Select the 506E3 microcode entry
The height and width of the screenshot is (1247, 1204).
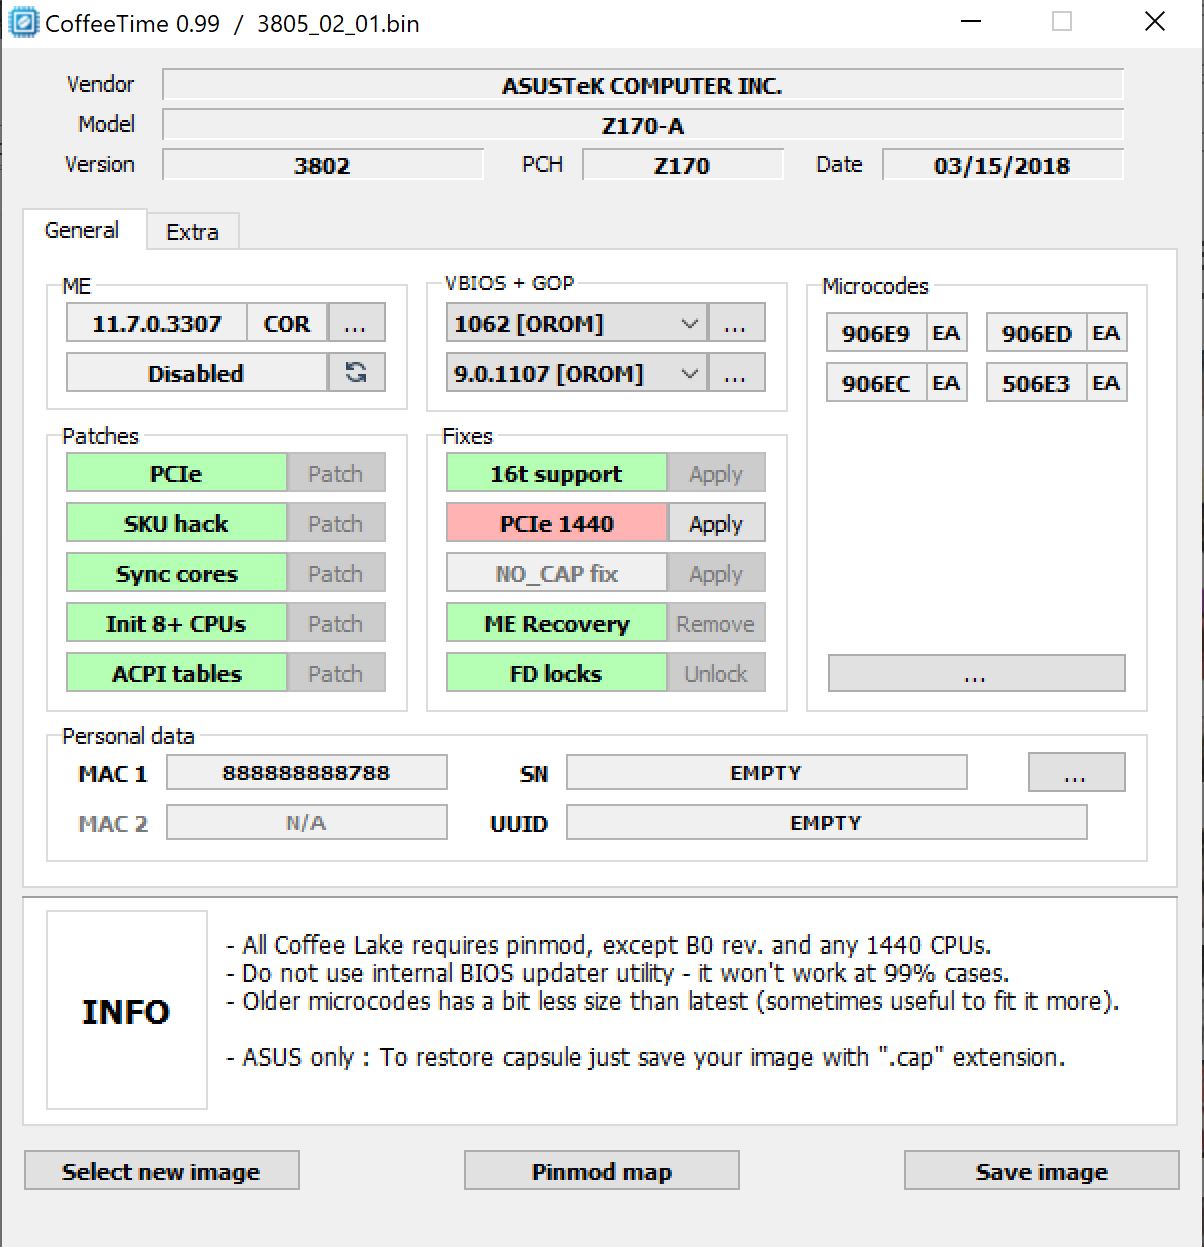[x=1036, y=383]
